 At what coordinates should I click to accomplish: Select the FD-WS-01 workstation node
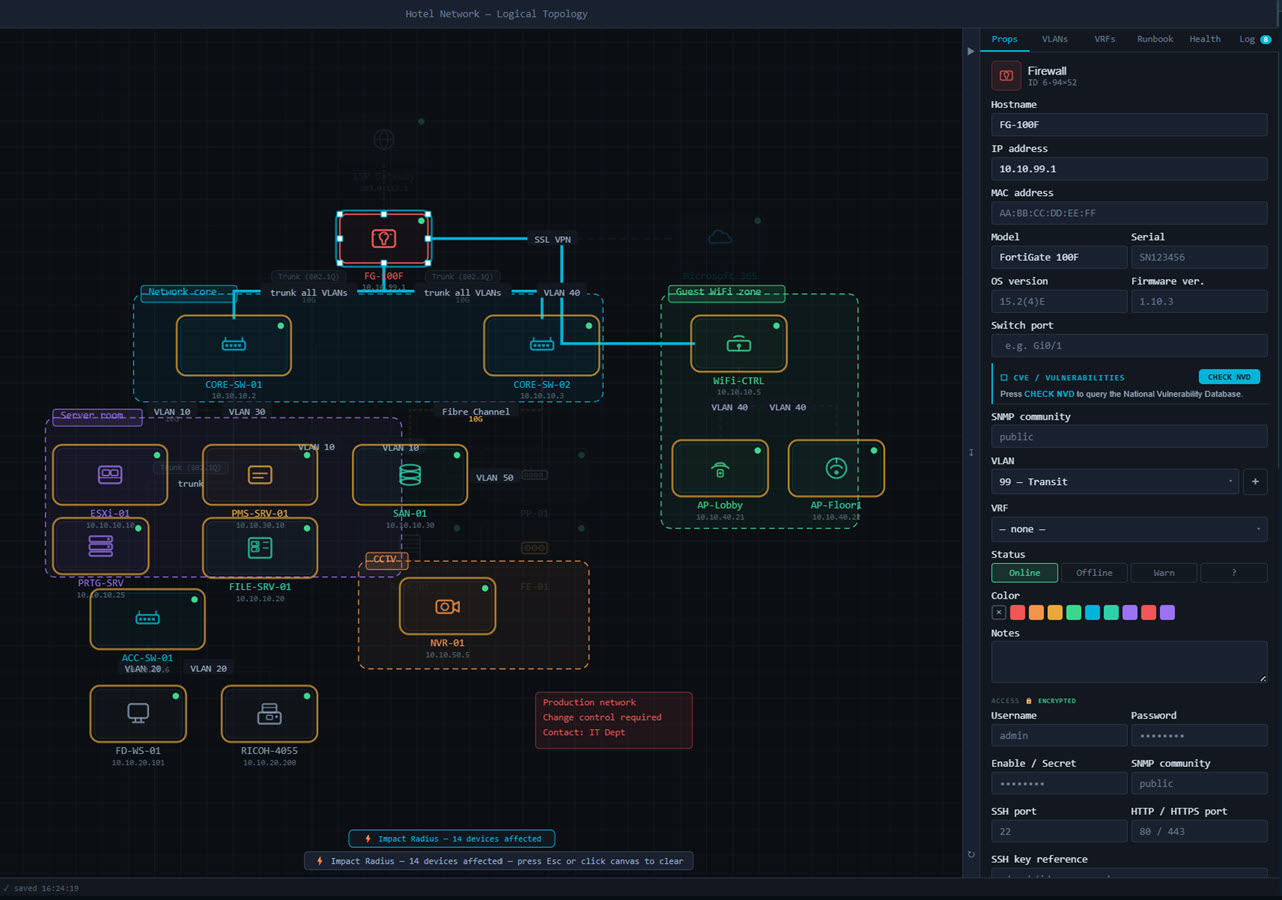[x=138, y=714]
